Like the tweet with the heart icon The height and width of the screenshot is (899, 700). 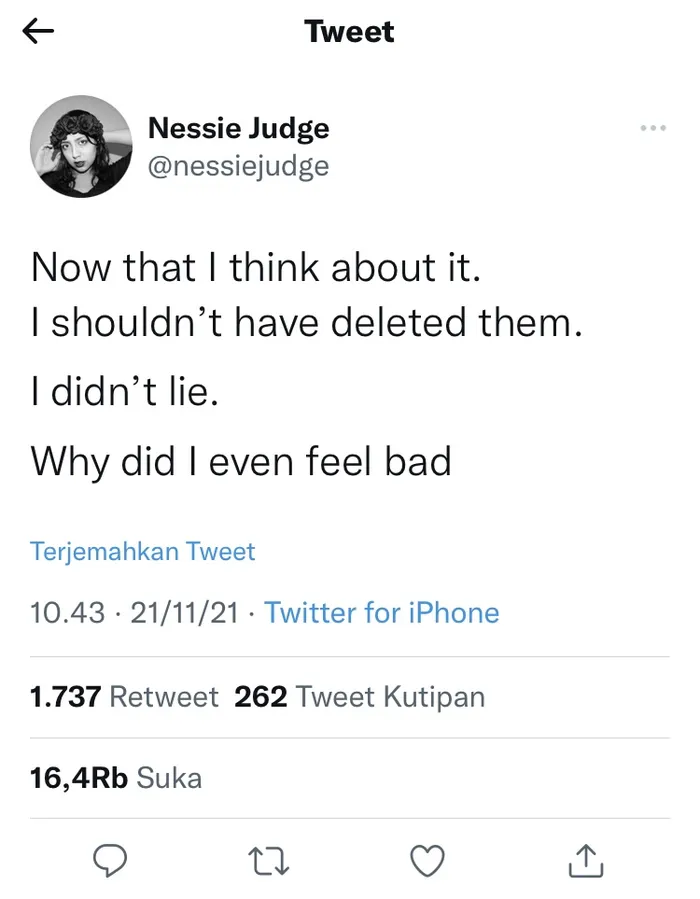tap(428, 860)
